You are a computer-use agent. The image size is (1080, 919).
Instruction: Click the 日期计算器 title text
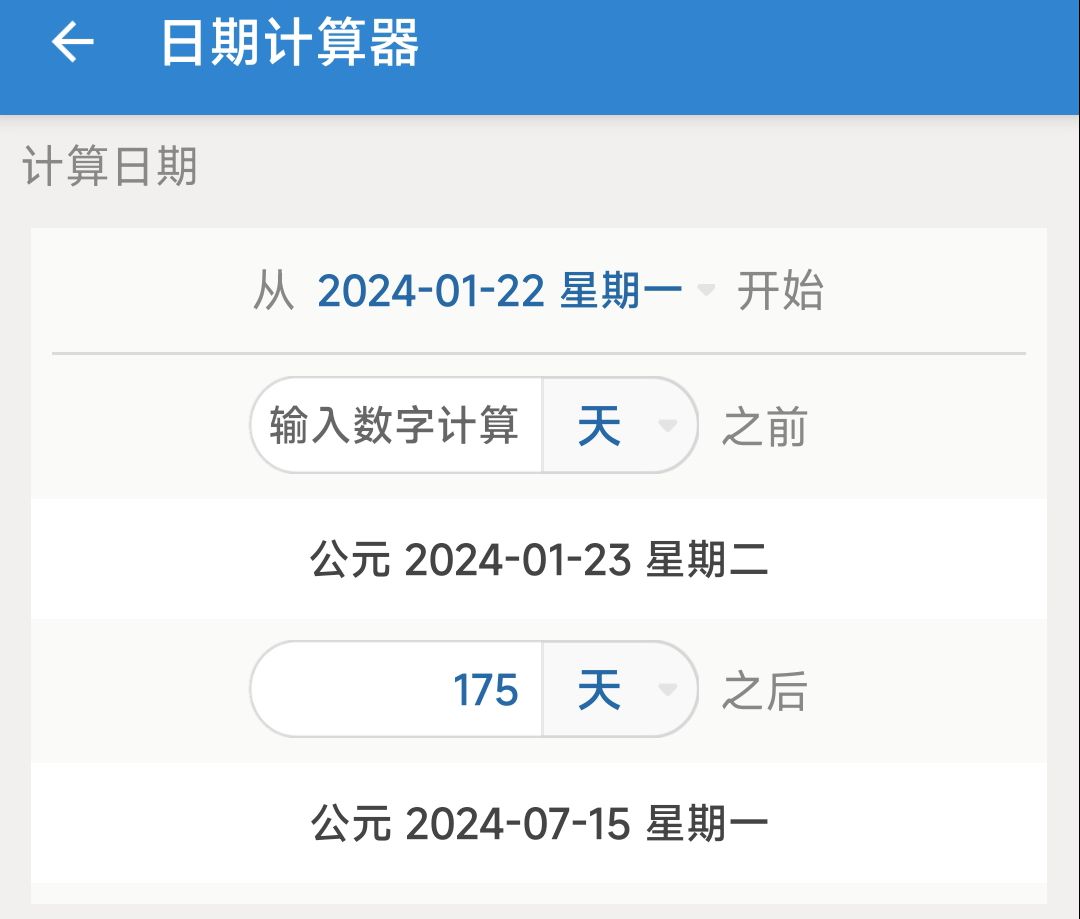click(289, 43)
